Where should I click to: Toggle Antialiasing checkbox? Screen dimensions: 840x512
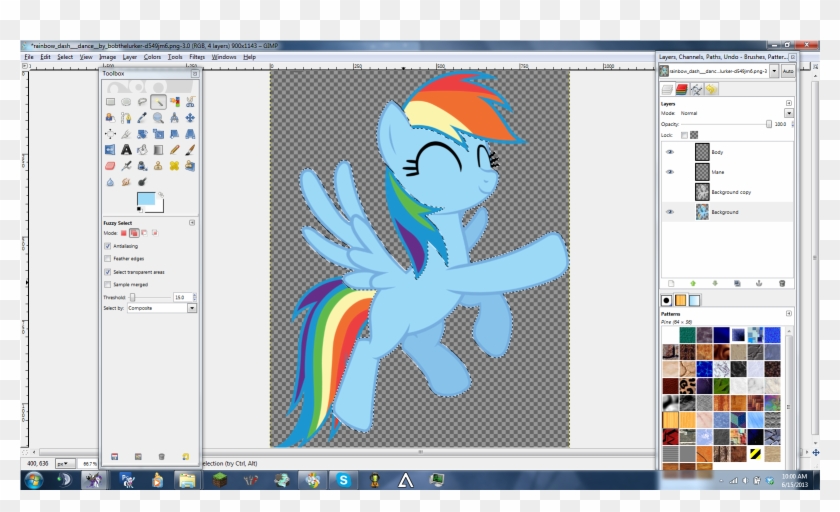(107, 246)
